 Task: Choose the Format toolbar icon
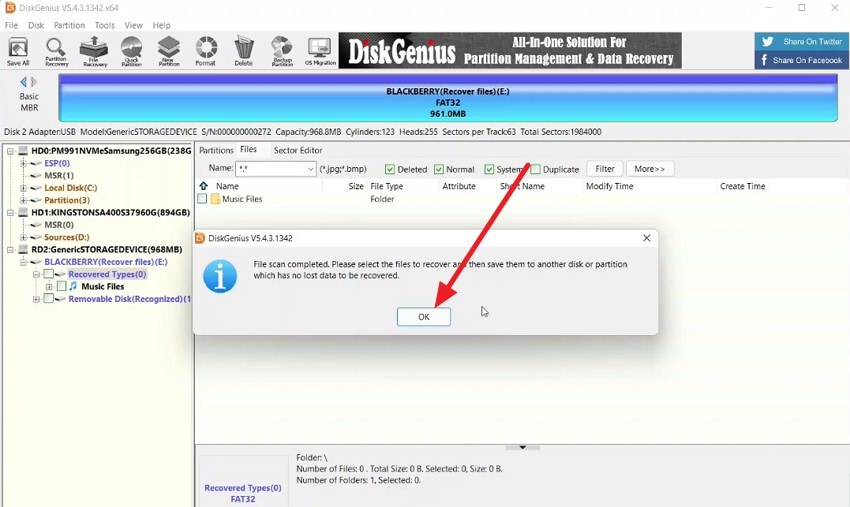(206, 52)
